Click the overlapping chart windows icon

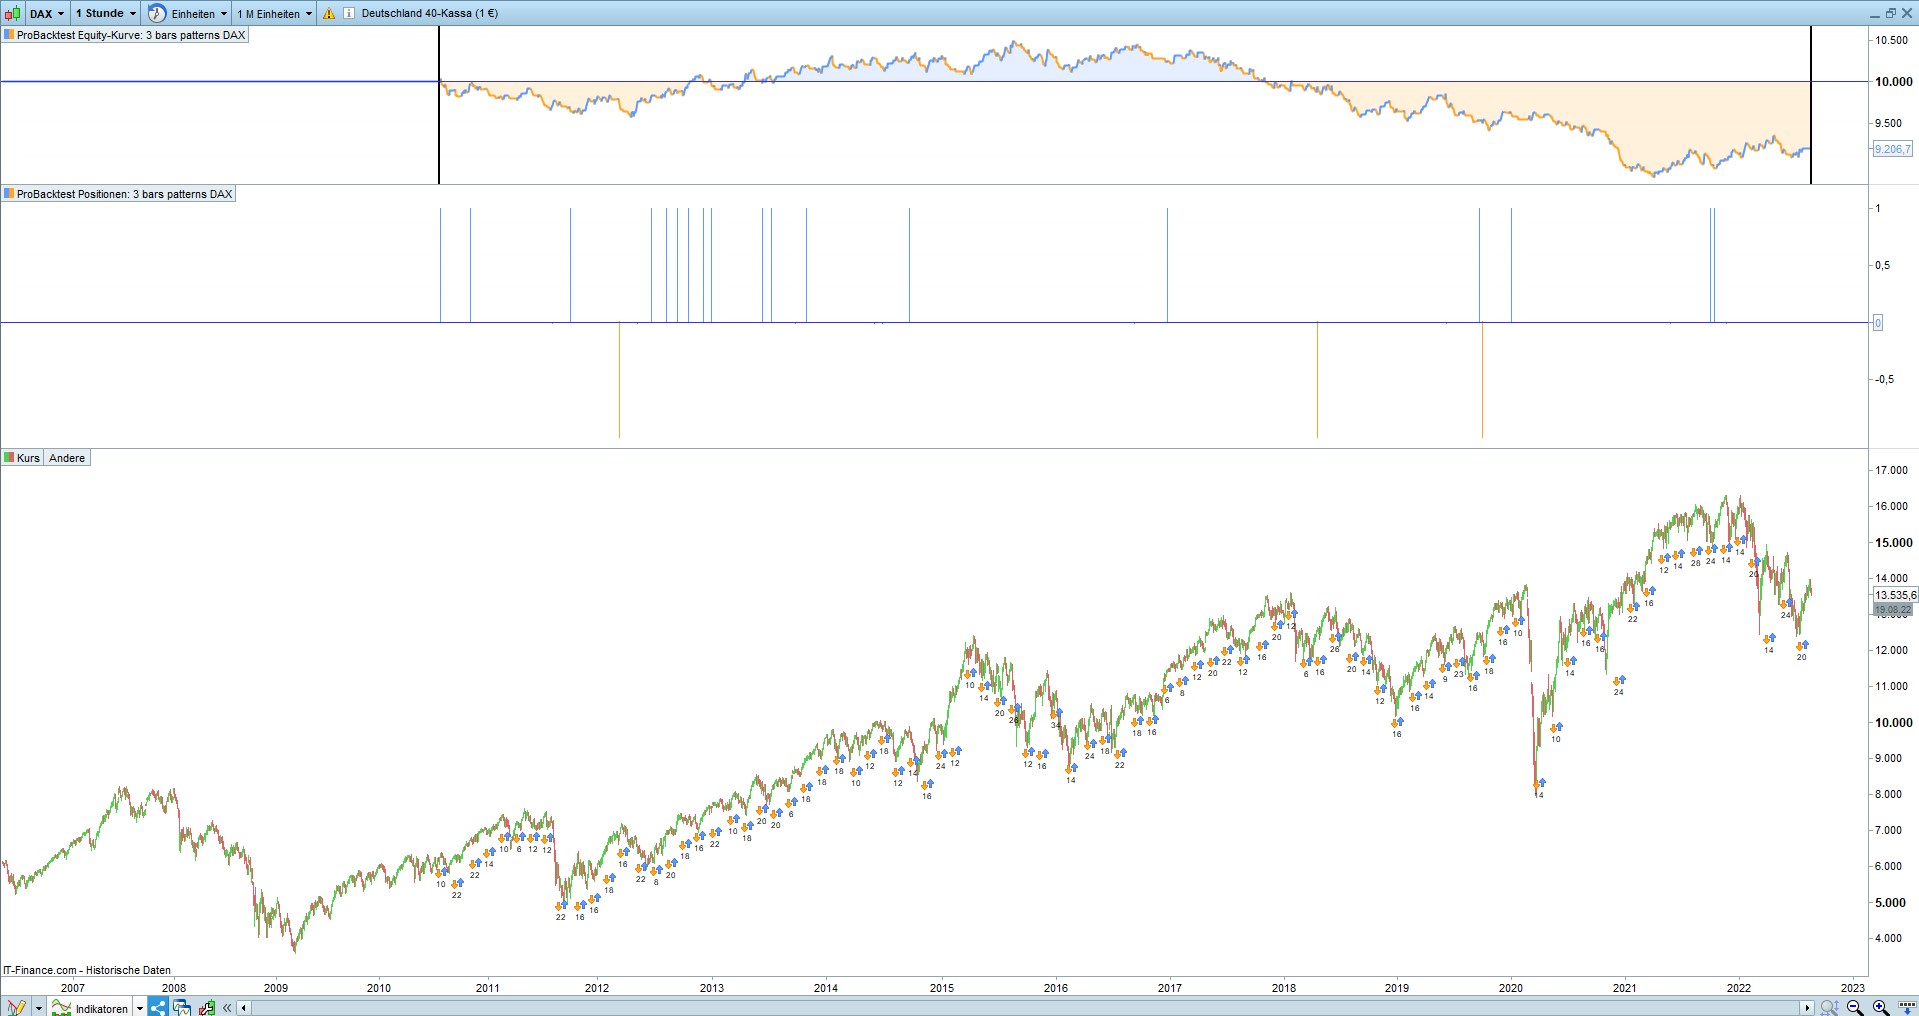click(182, 1007)
